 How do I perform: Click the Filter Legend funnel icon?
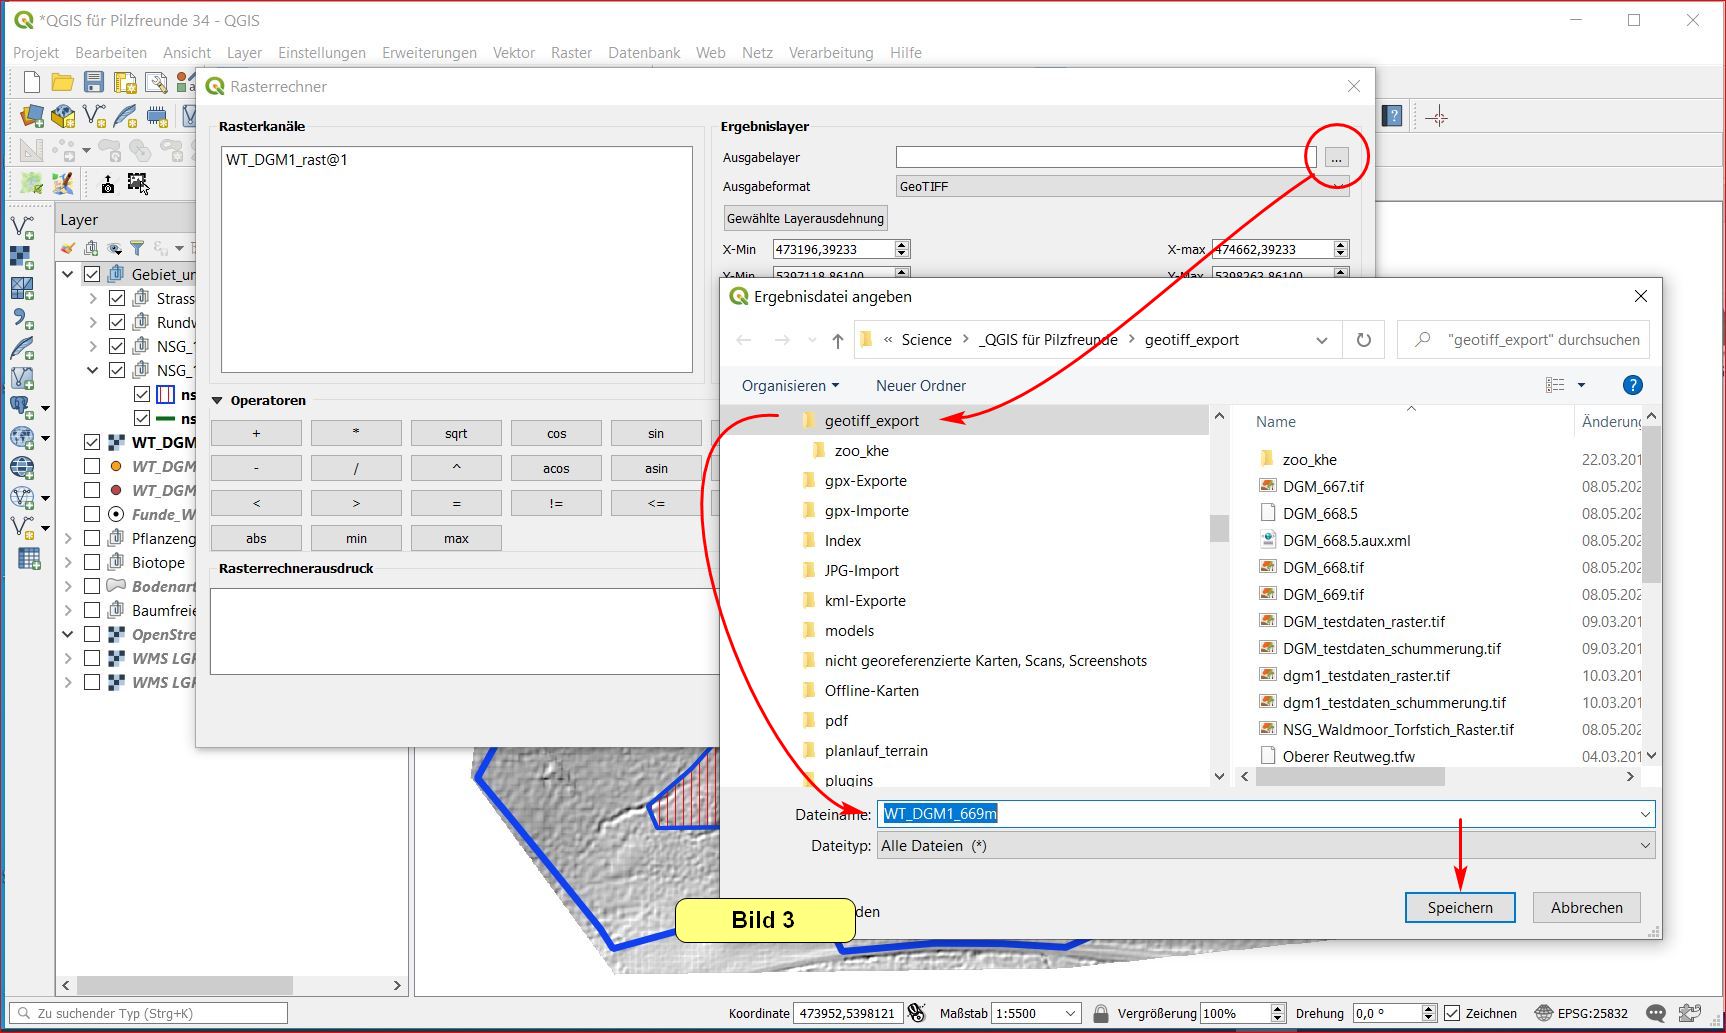pyautogui.click(x=137, y=248)
